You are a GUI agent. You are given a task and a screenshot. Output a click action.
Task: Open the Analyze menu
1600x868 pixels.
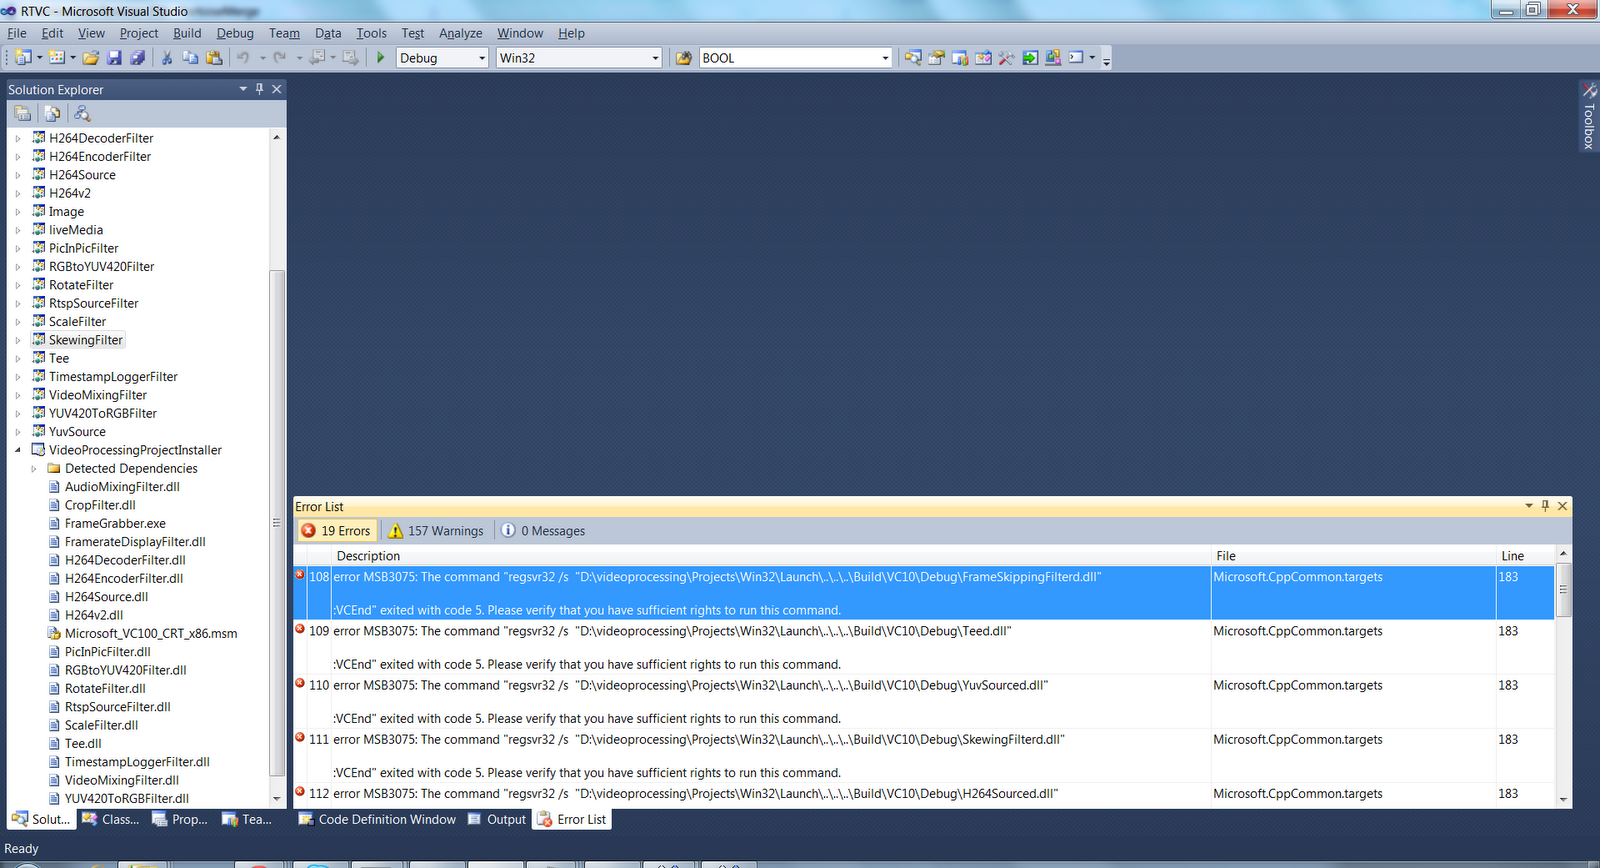pyautogui.click(x=460, y=33)
